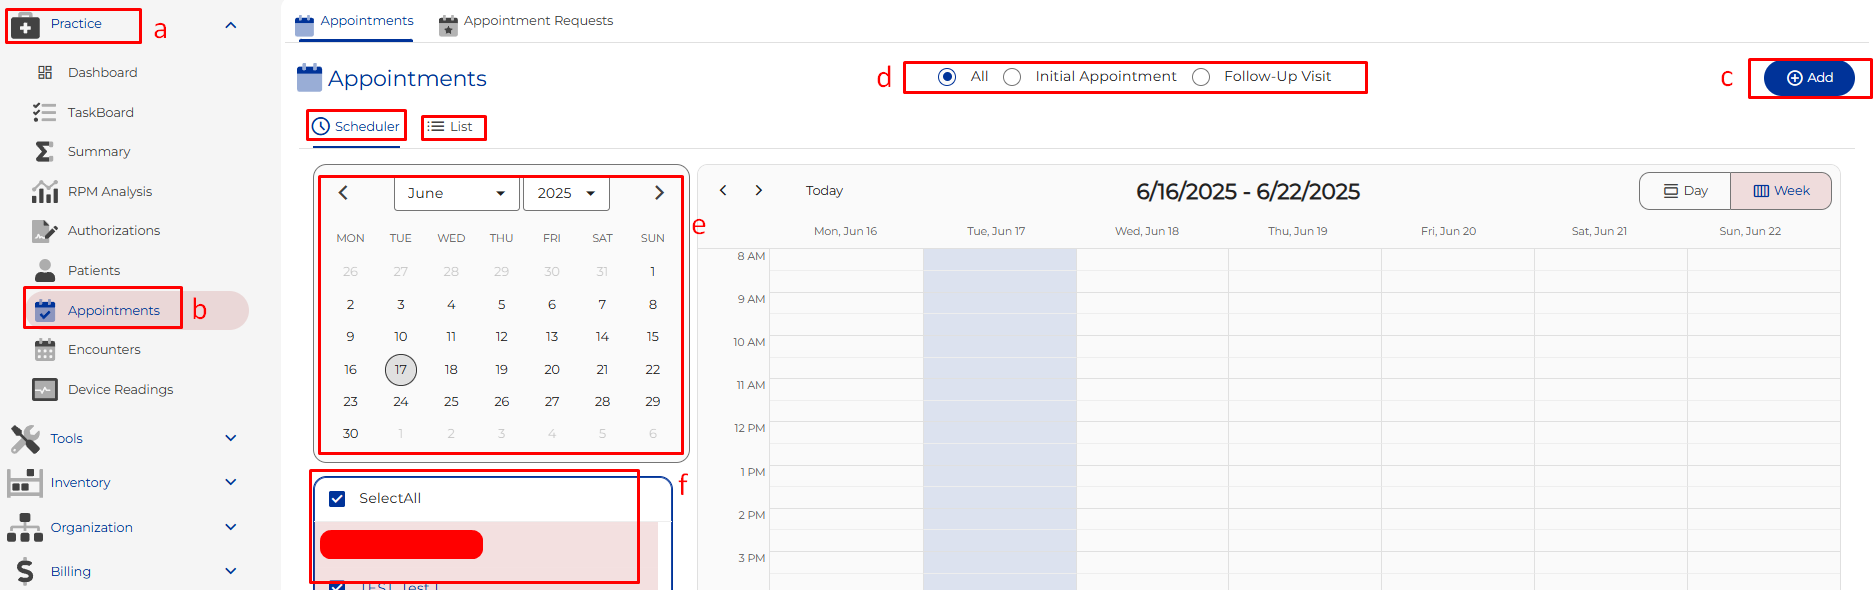Select Follow-Up Visit radio button
Viewport: 1876px width, 590px height.
(x=1201, y=77)
